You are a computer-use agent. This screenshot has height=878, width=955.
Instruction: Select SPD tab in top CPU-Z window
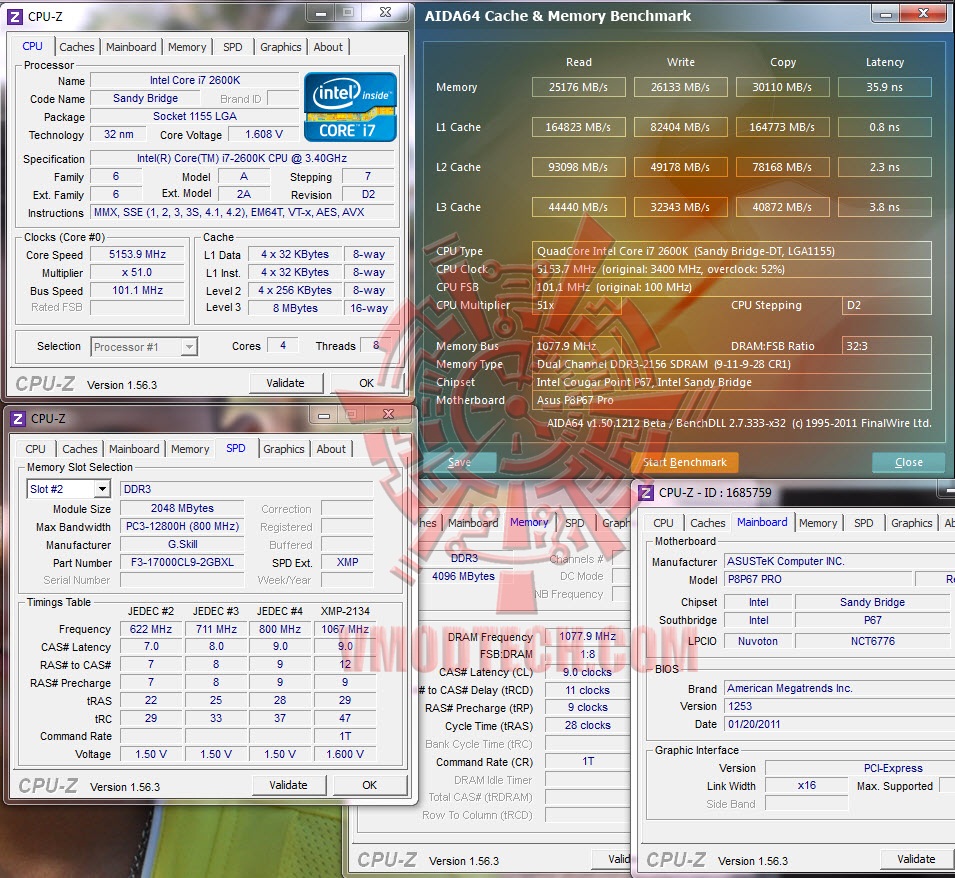pos(233,47)
